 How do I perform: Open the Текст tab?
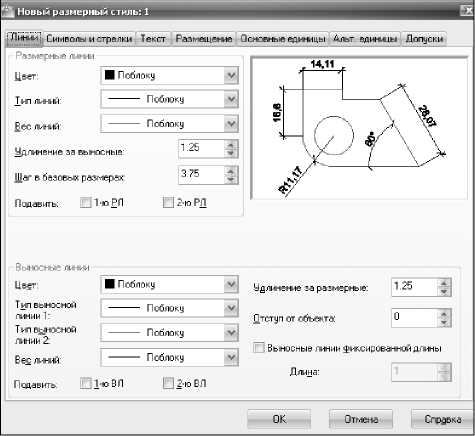(x=153, y=39)
